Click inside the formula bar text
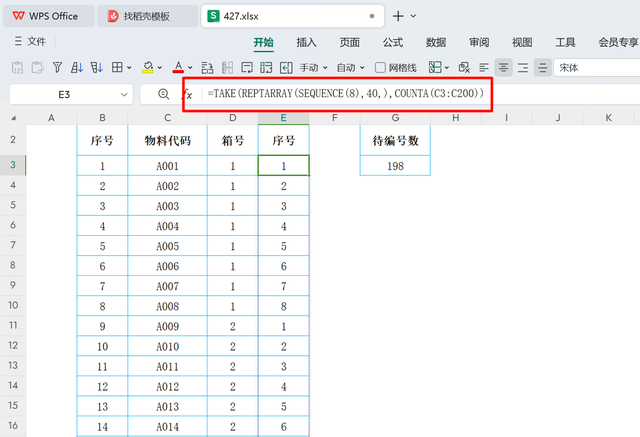The width and height of the screenshot is (640, 437). point(345,94)
